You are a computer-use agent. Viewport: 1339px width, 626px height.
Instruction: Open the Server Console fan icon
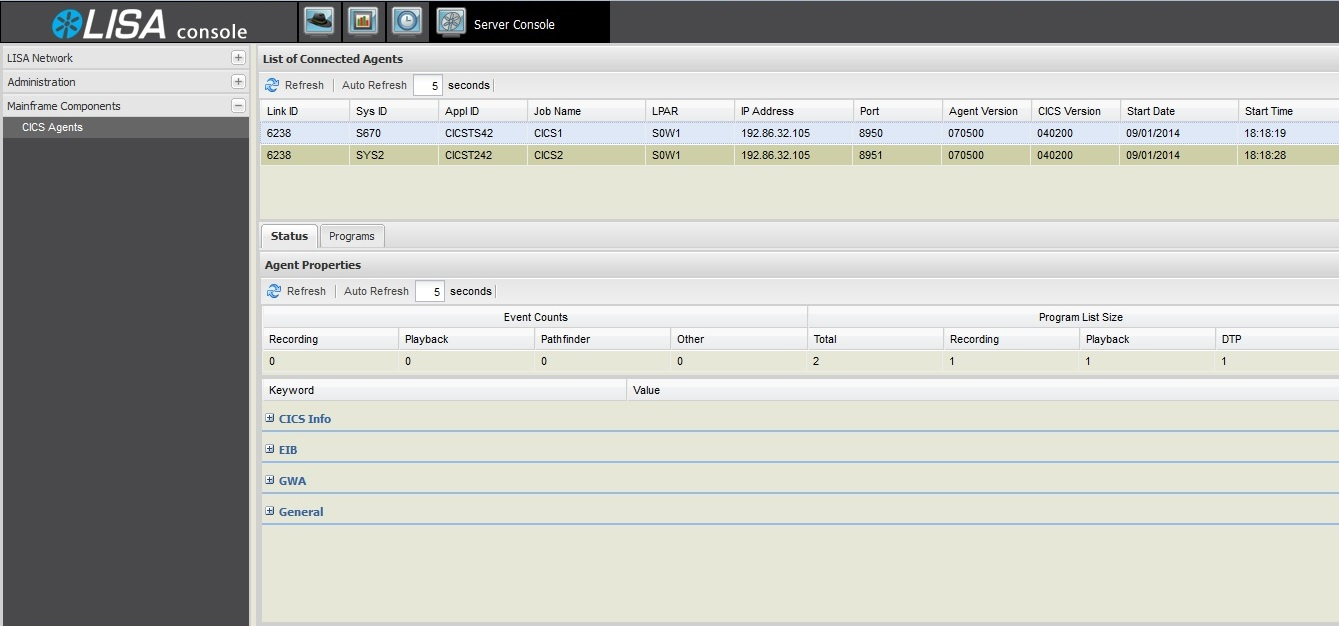pos(451,22)
